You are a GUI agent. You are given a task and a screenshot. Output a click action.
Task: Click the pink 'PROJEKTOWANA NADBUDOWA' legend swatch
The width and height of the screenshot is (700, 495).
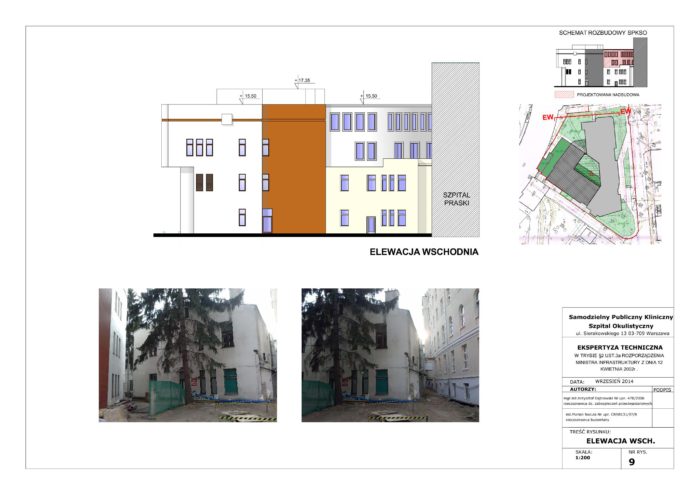coord(564,95)
